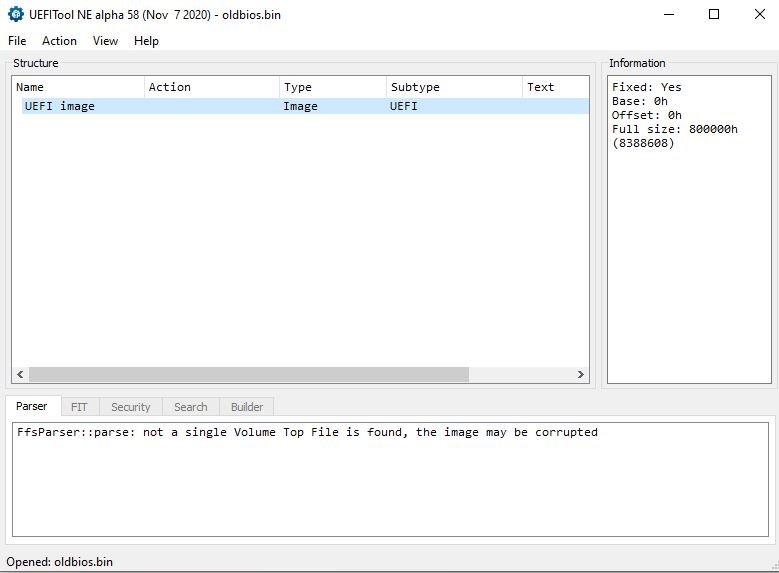The width and height of the screenshot is (779, 573).
Task: Open the Action menu
Action: (x=59, y=41)
